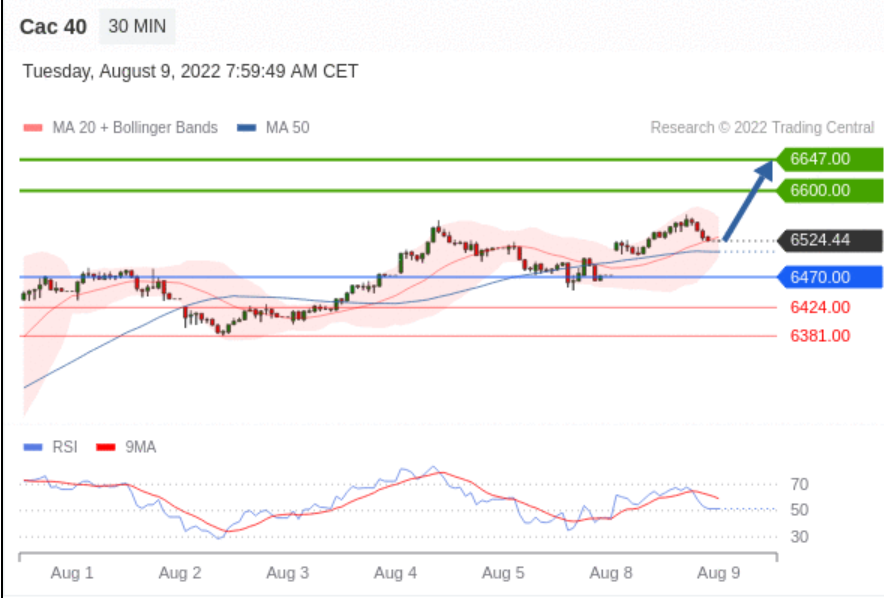Screen dimensions: 884x601
Task: Click the Aug 2 date axis label
Action: coord(180,573)
